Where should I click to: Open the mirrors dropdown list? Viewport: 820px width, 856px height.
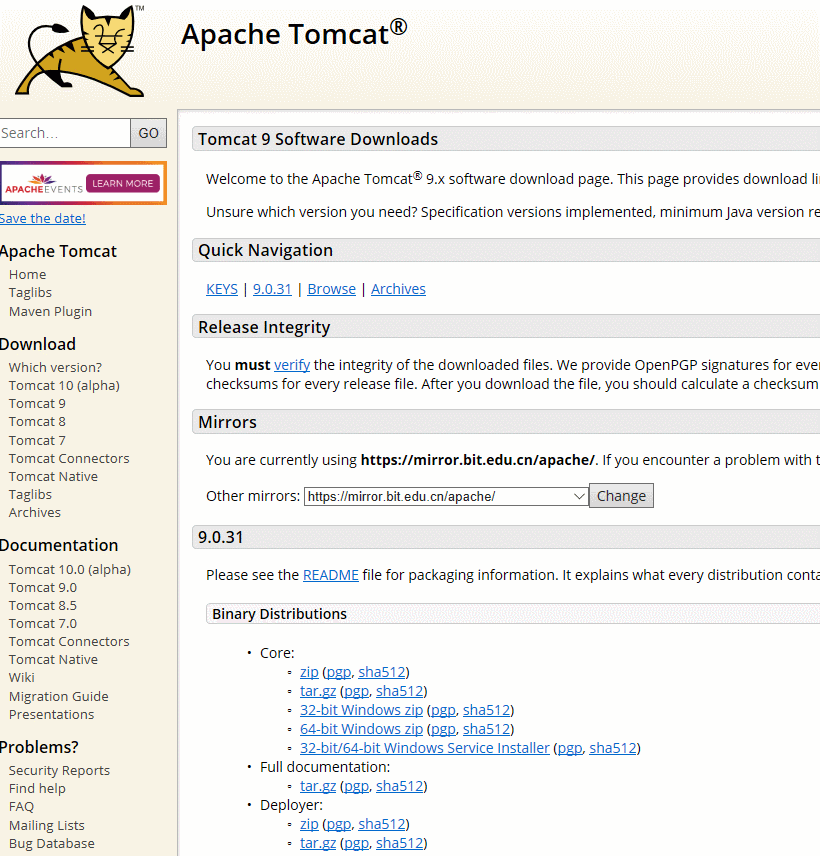(446, 496)
